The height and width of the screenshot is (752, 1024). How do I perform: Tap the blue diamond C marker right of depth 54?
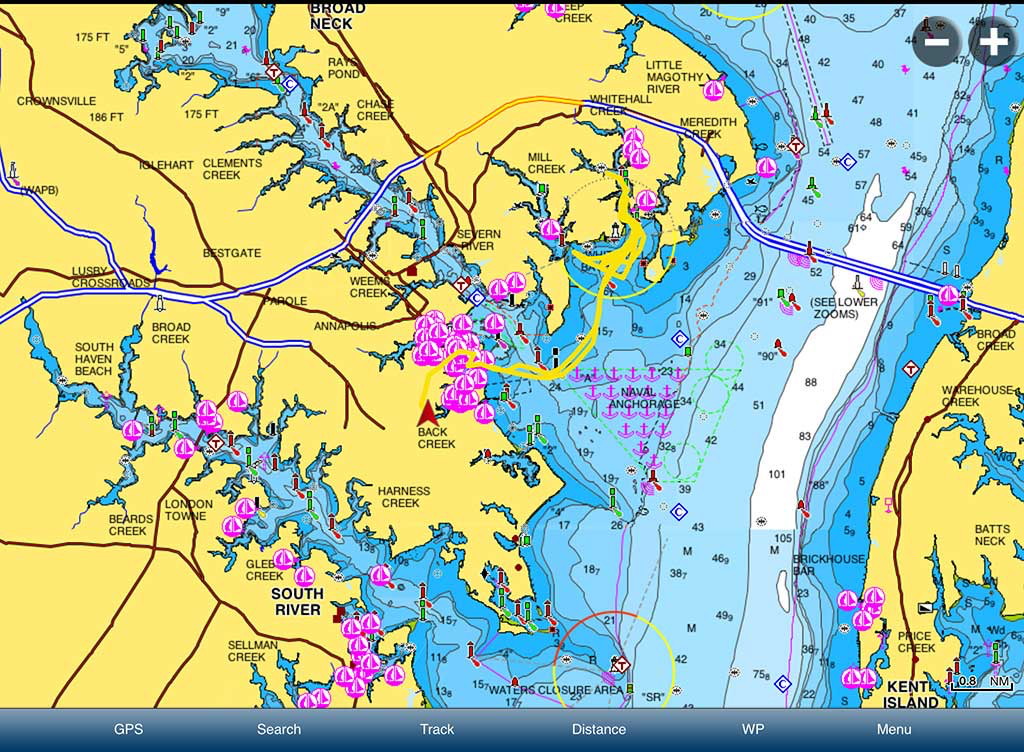[x=847, y=161]
